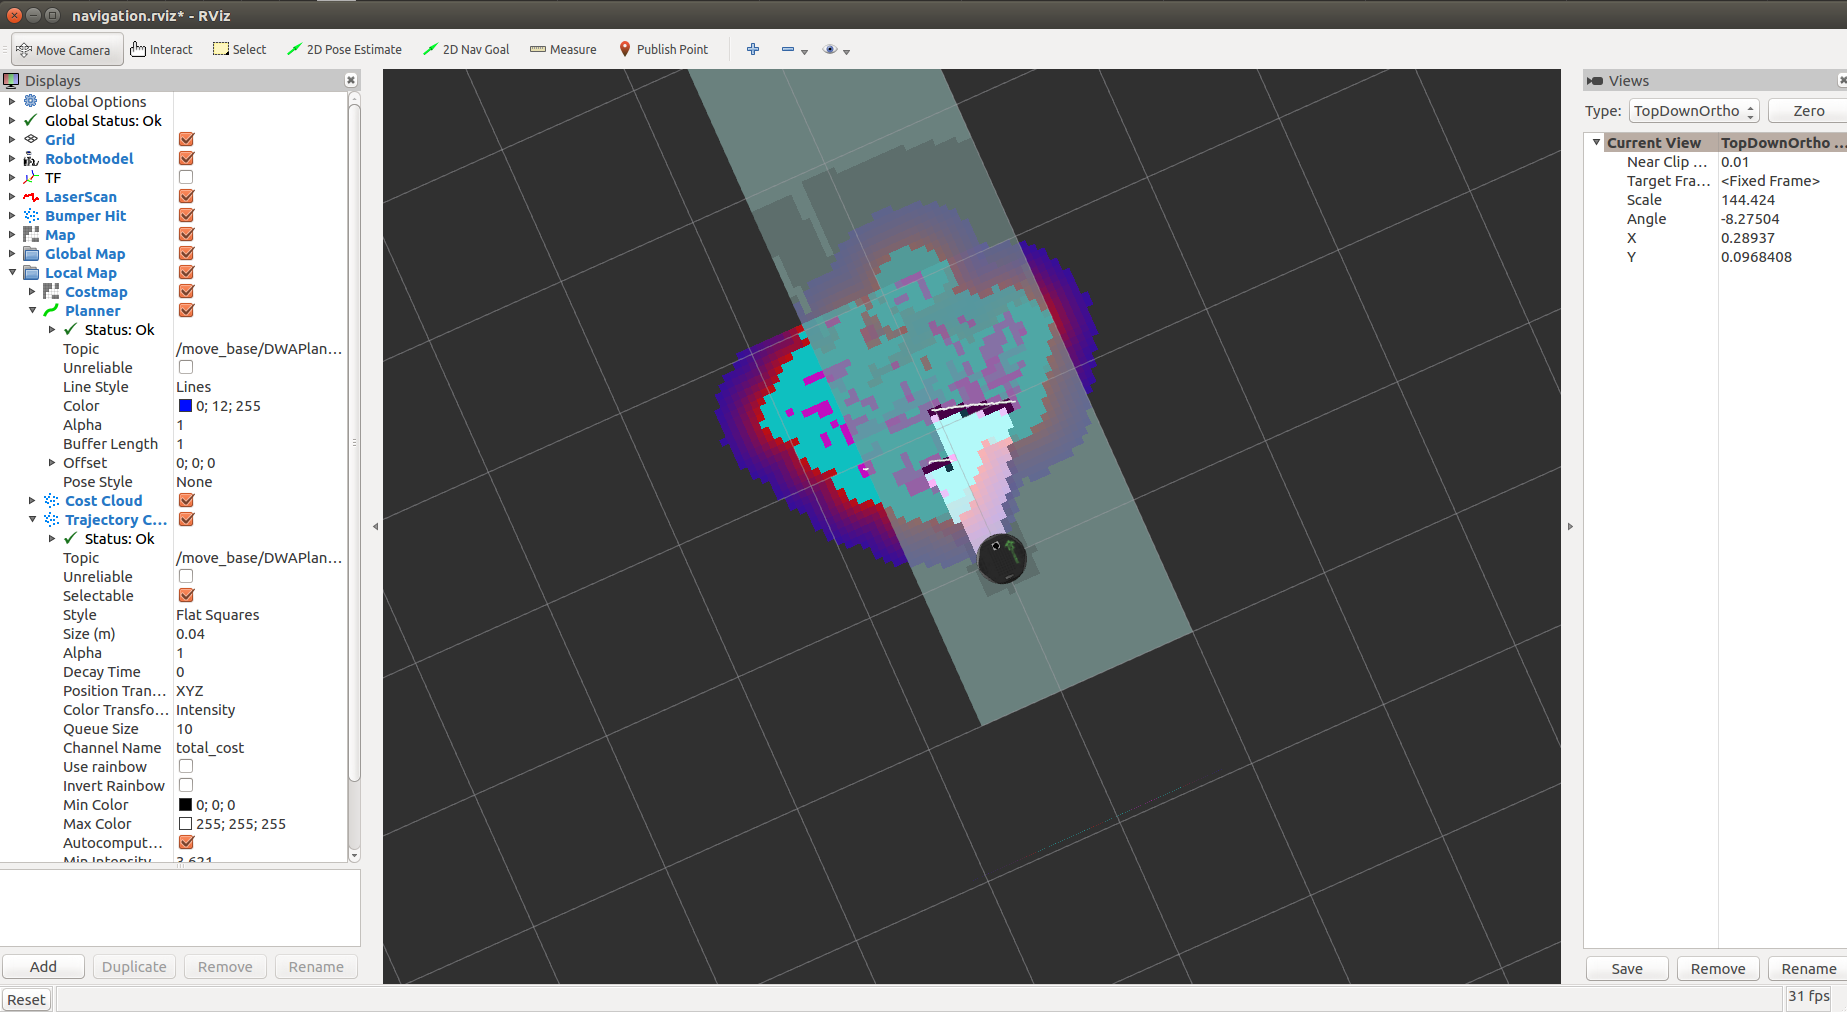This screenshot has height=1012, width=1847.
Task: Enable the TF display checkbox
Action: click(x=186, y=177)
